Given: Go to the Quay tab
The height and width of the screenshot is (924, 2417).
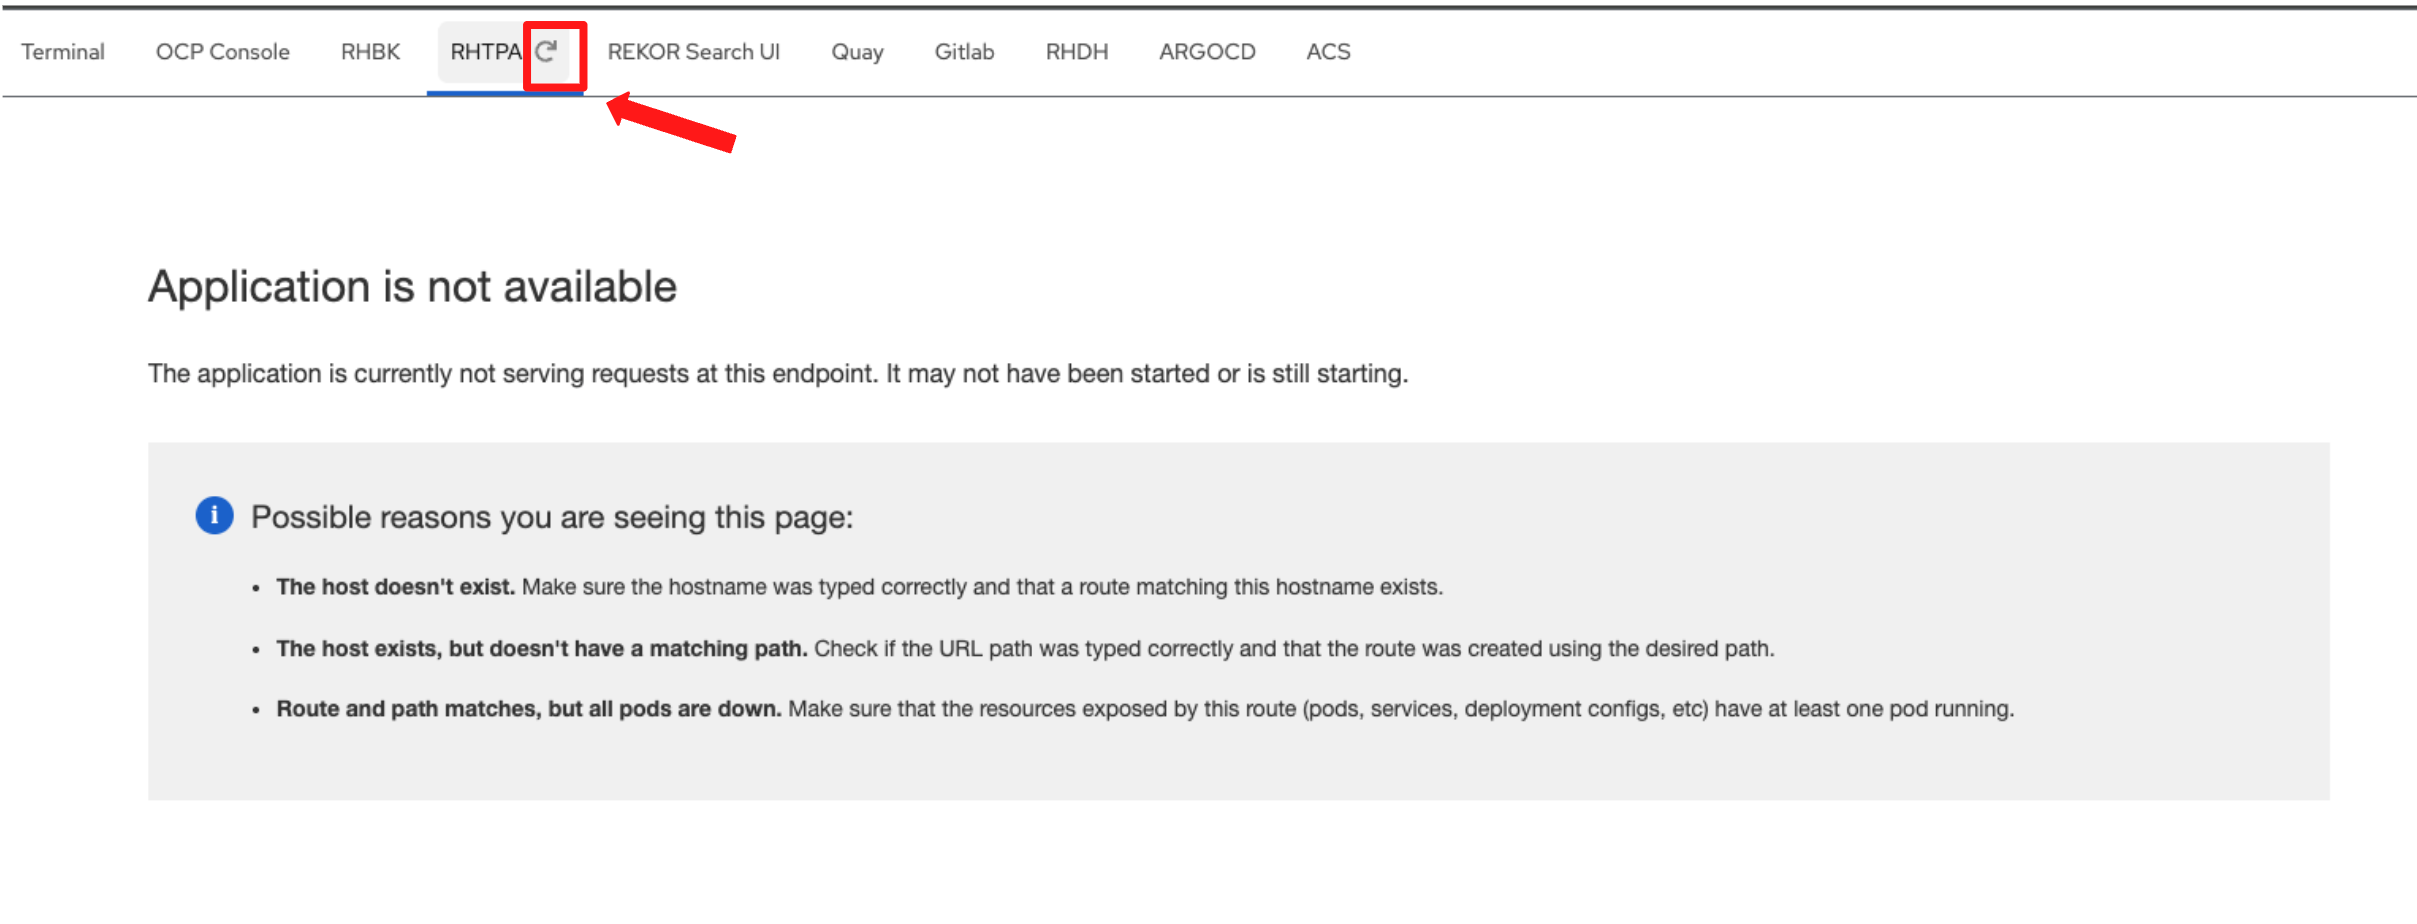Looking at the screenshot, I should 857,52.
